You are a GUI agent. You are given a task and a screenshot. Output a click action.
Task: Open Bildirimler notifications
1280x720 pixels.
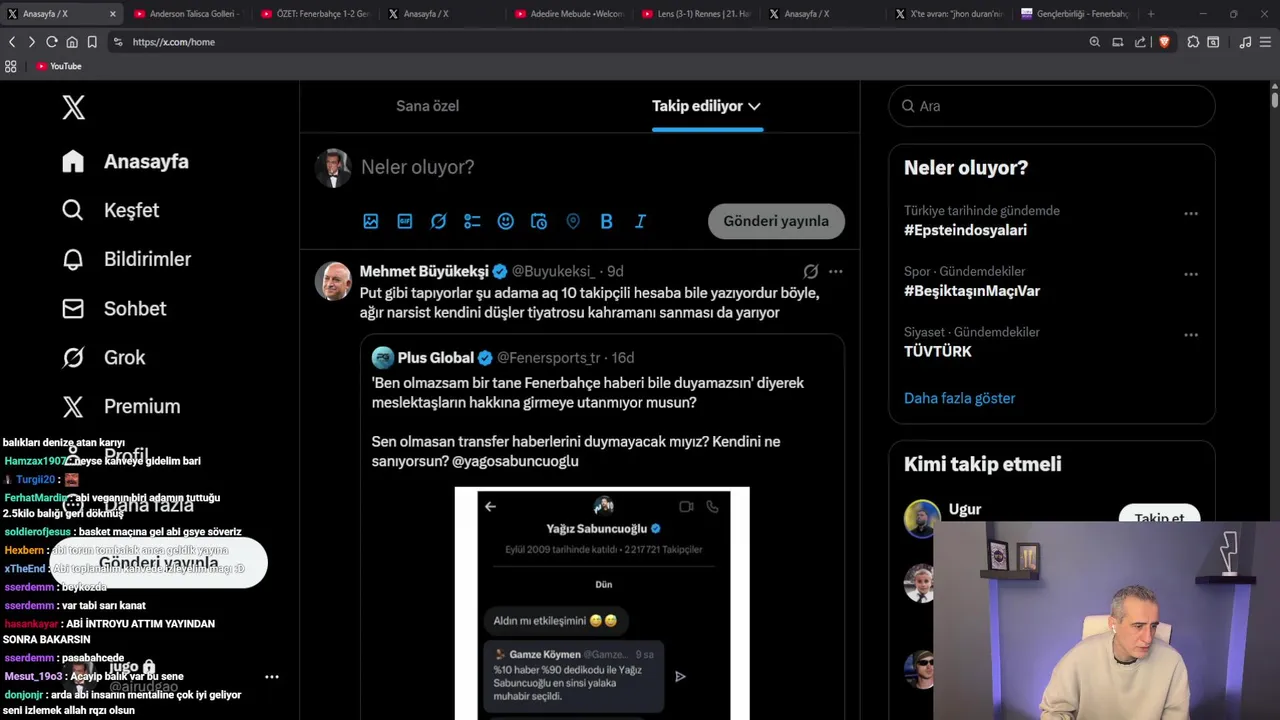point(126,259)
